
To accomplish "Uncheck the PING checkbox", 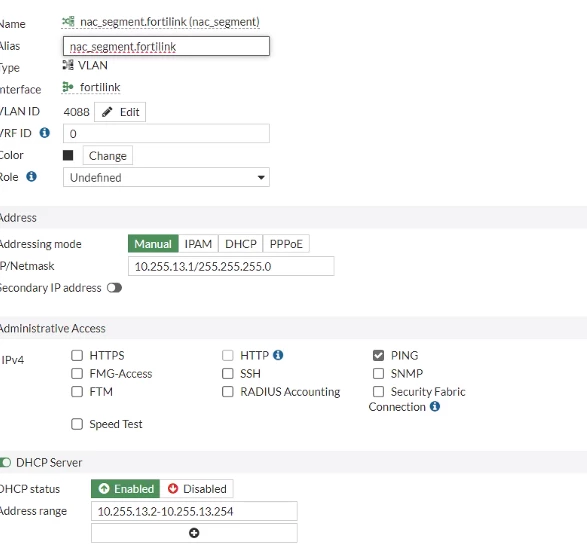I will pos(378,355).
